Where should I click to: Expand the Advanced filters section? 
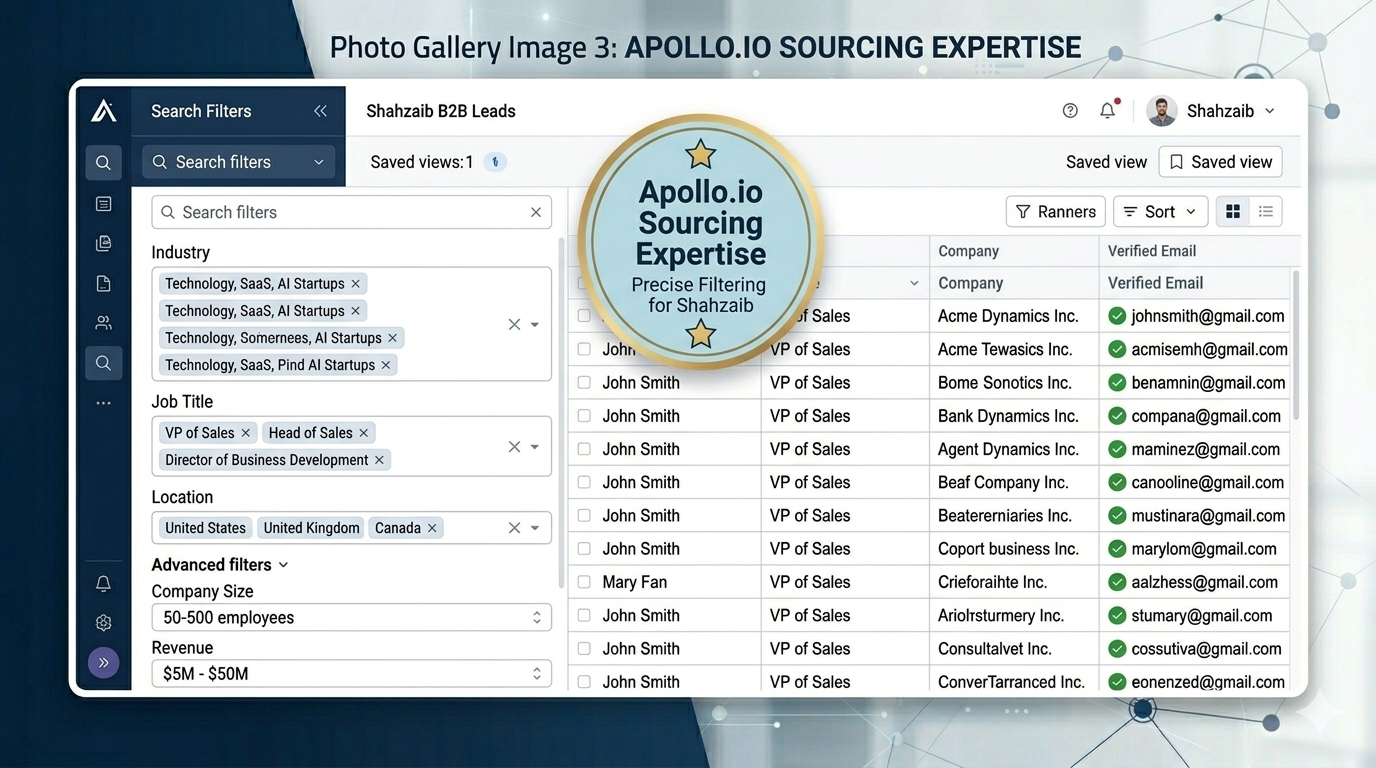click(x=219, y=565)
